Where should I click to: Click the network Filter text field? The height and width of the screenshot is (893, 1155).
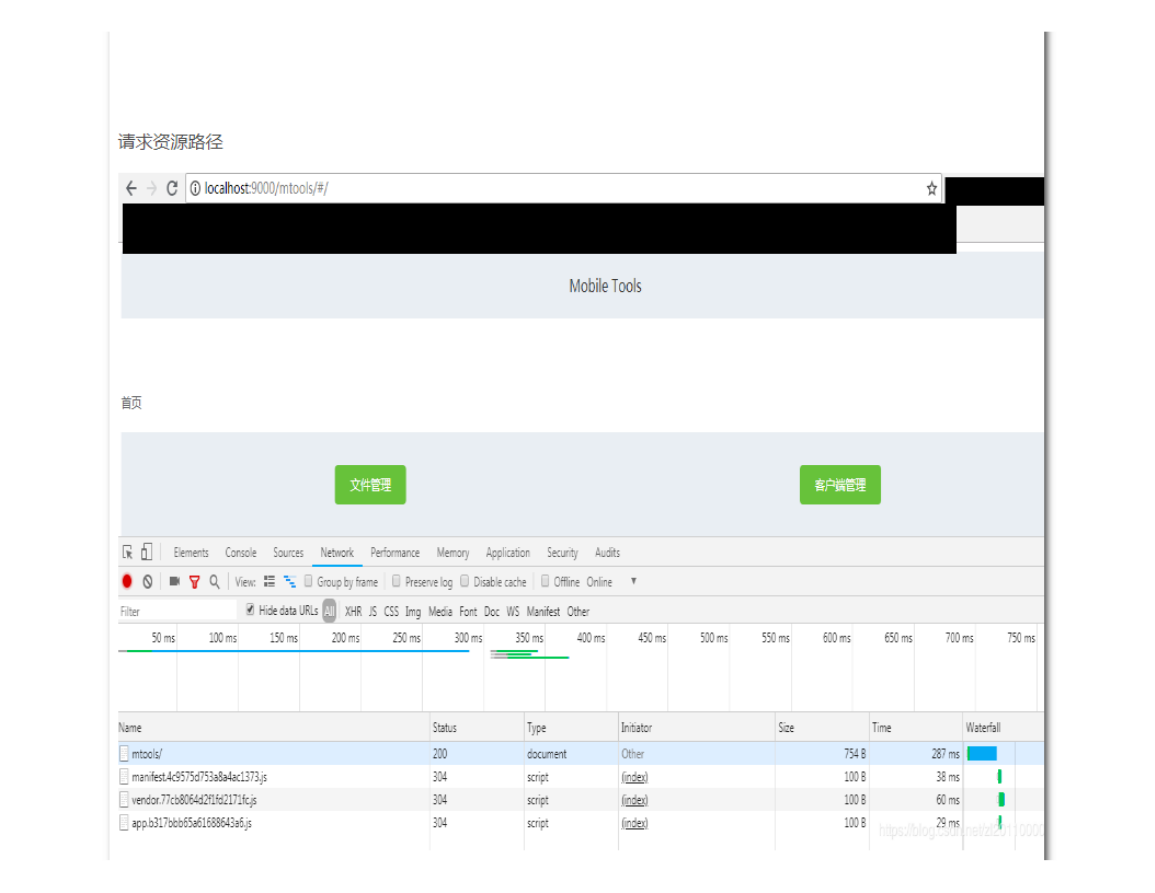coord(177,611)
